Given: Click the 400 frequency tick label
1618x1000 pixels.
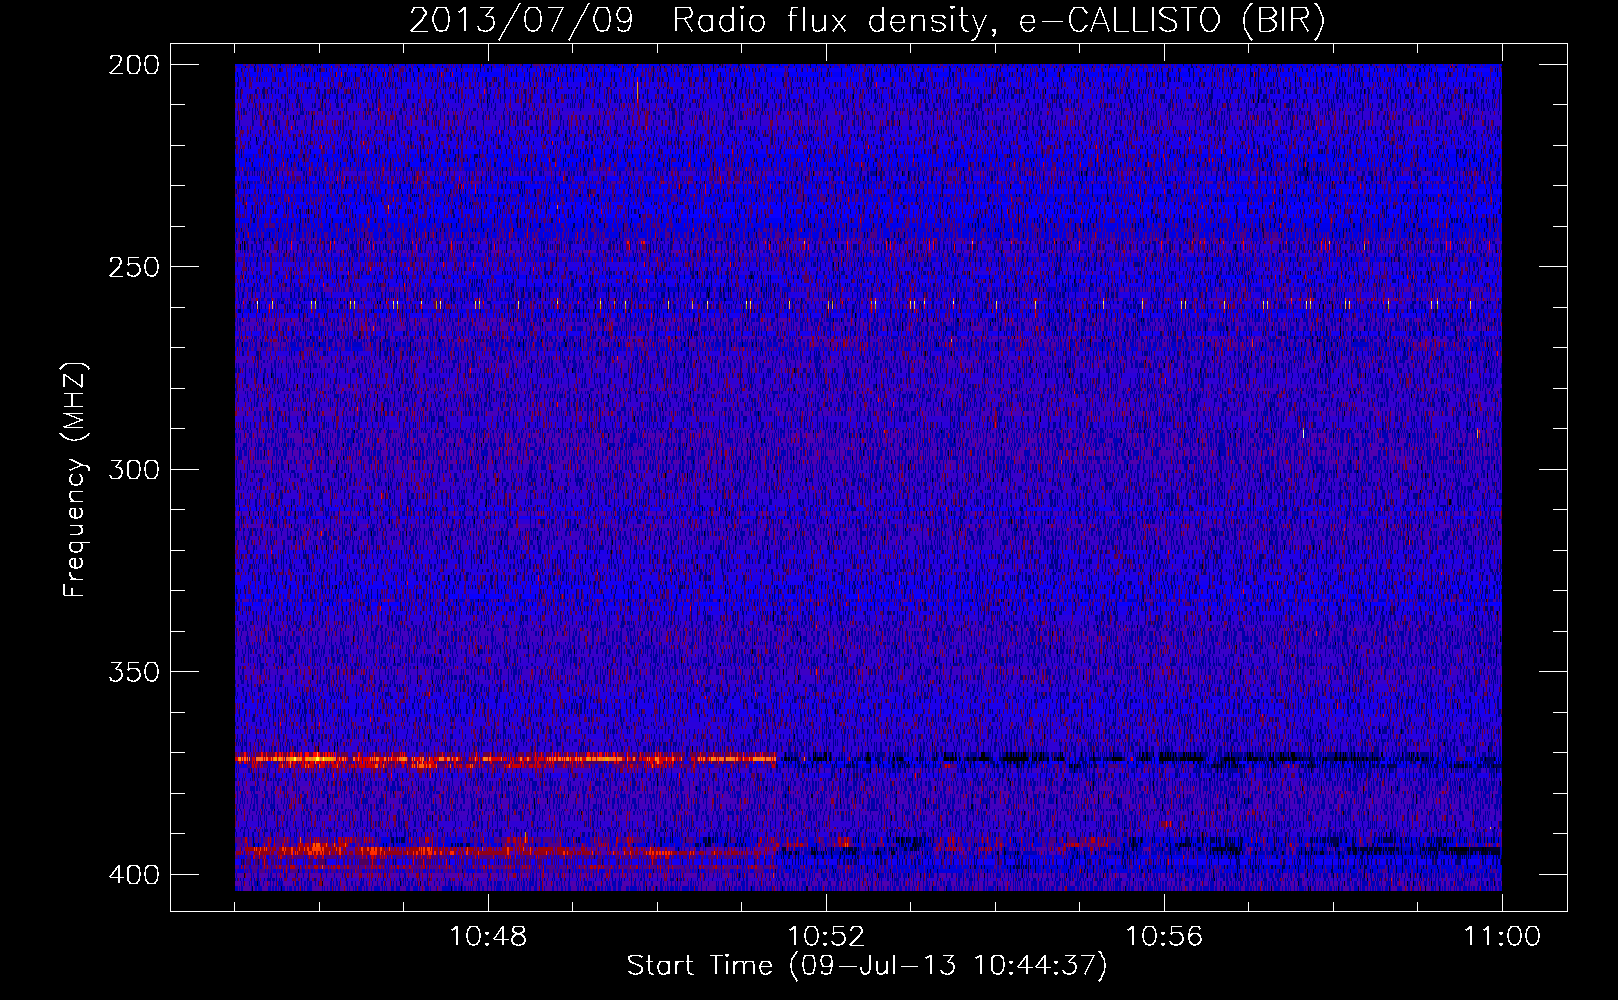Looking at the screenshot, I should tap(133, 875).
